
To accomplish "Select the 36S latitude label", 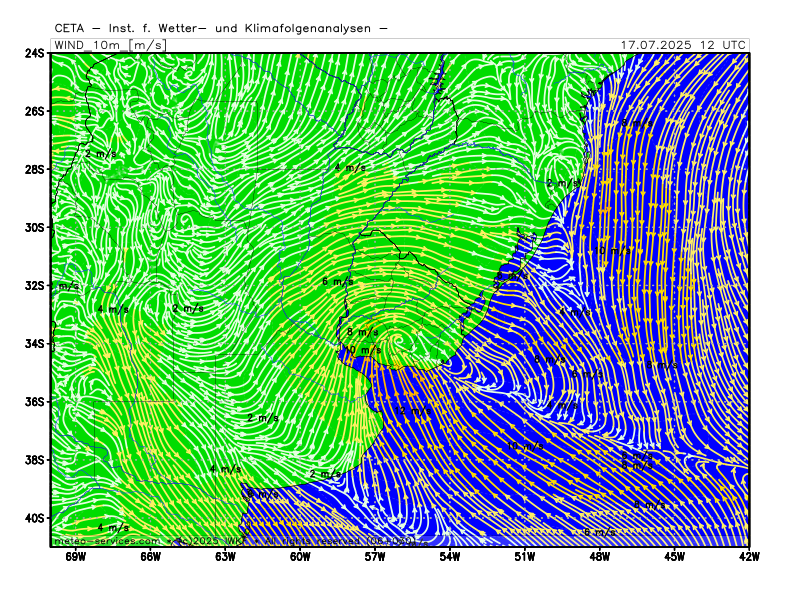I will coord(35,402).
